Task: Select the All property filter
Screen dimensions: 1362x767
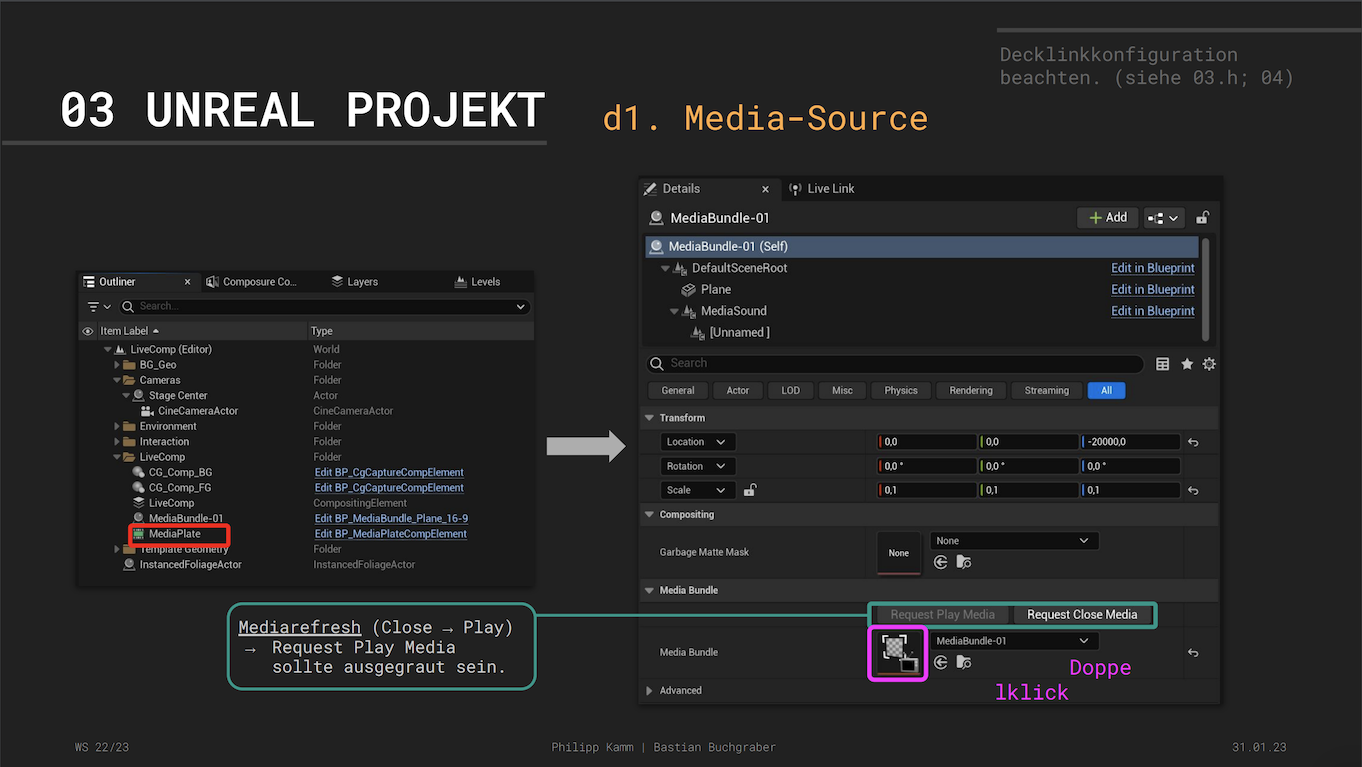Action: tap(1106, 391)
